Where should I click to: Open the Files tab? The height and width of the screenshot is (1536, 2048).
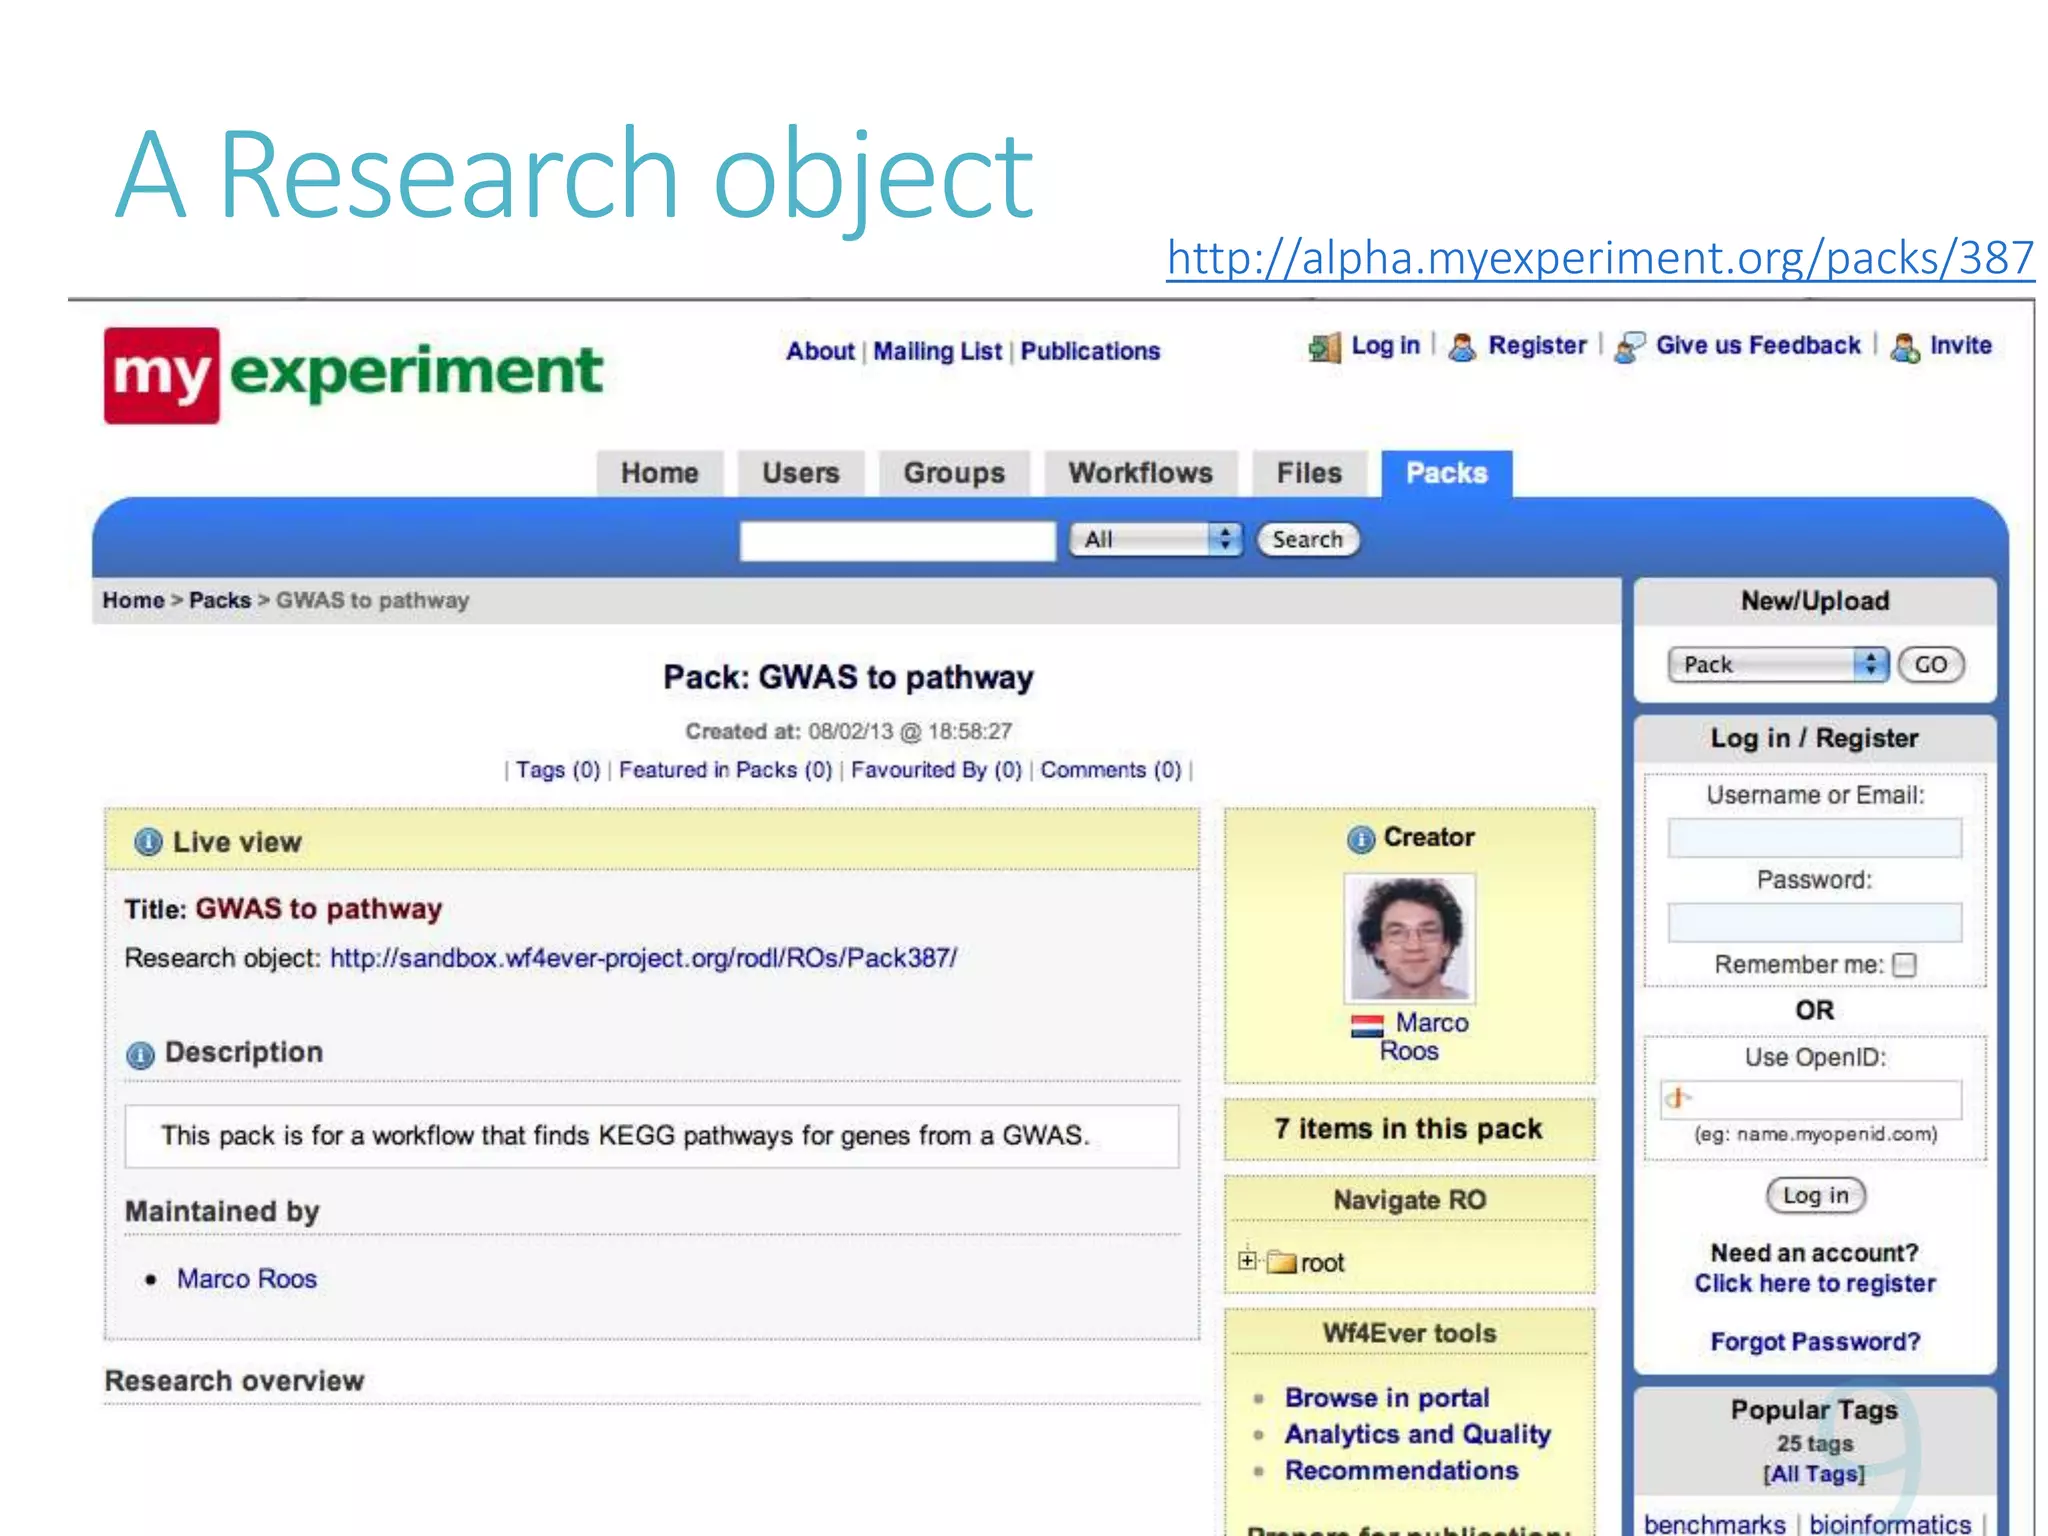[x=1309, y=473]
